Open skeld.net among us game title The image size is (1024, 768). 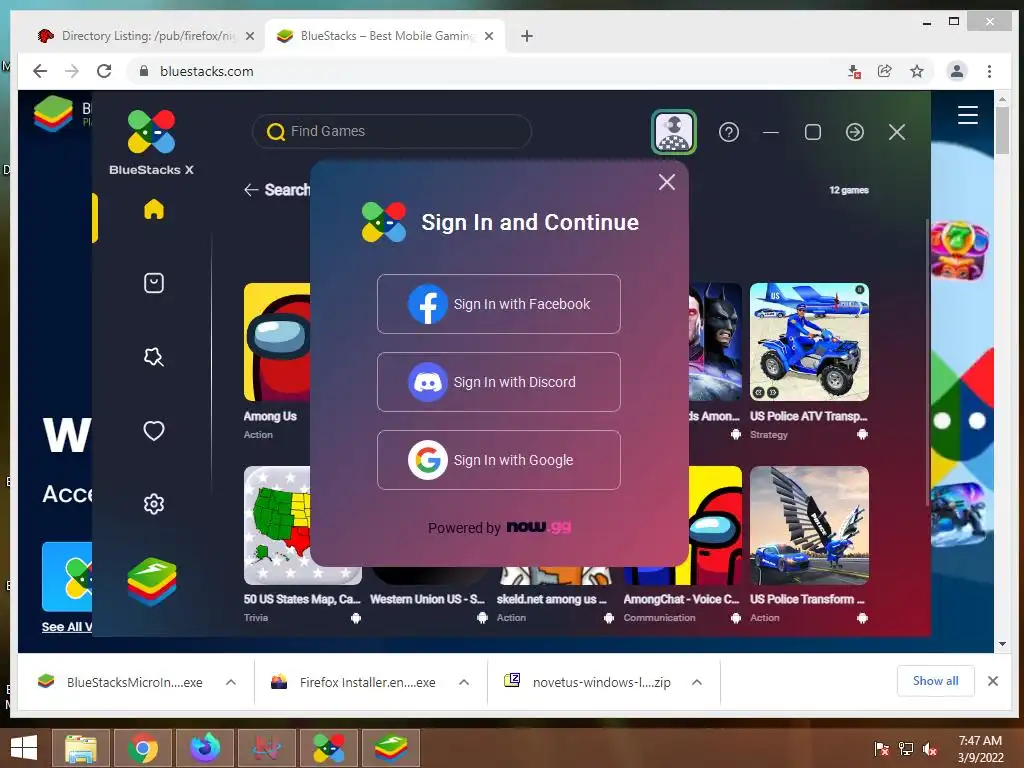[552, 599]
